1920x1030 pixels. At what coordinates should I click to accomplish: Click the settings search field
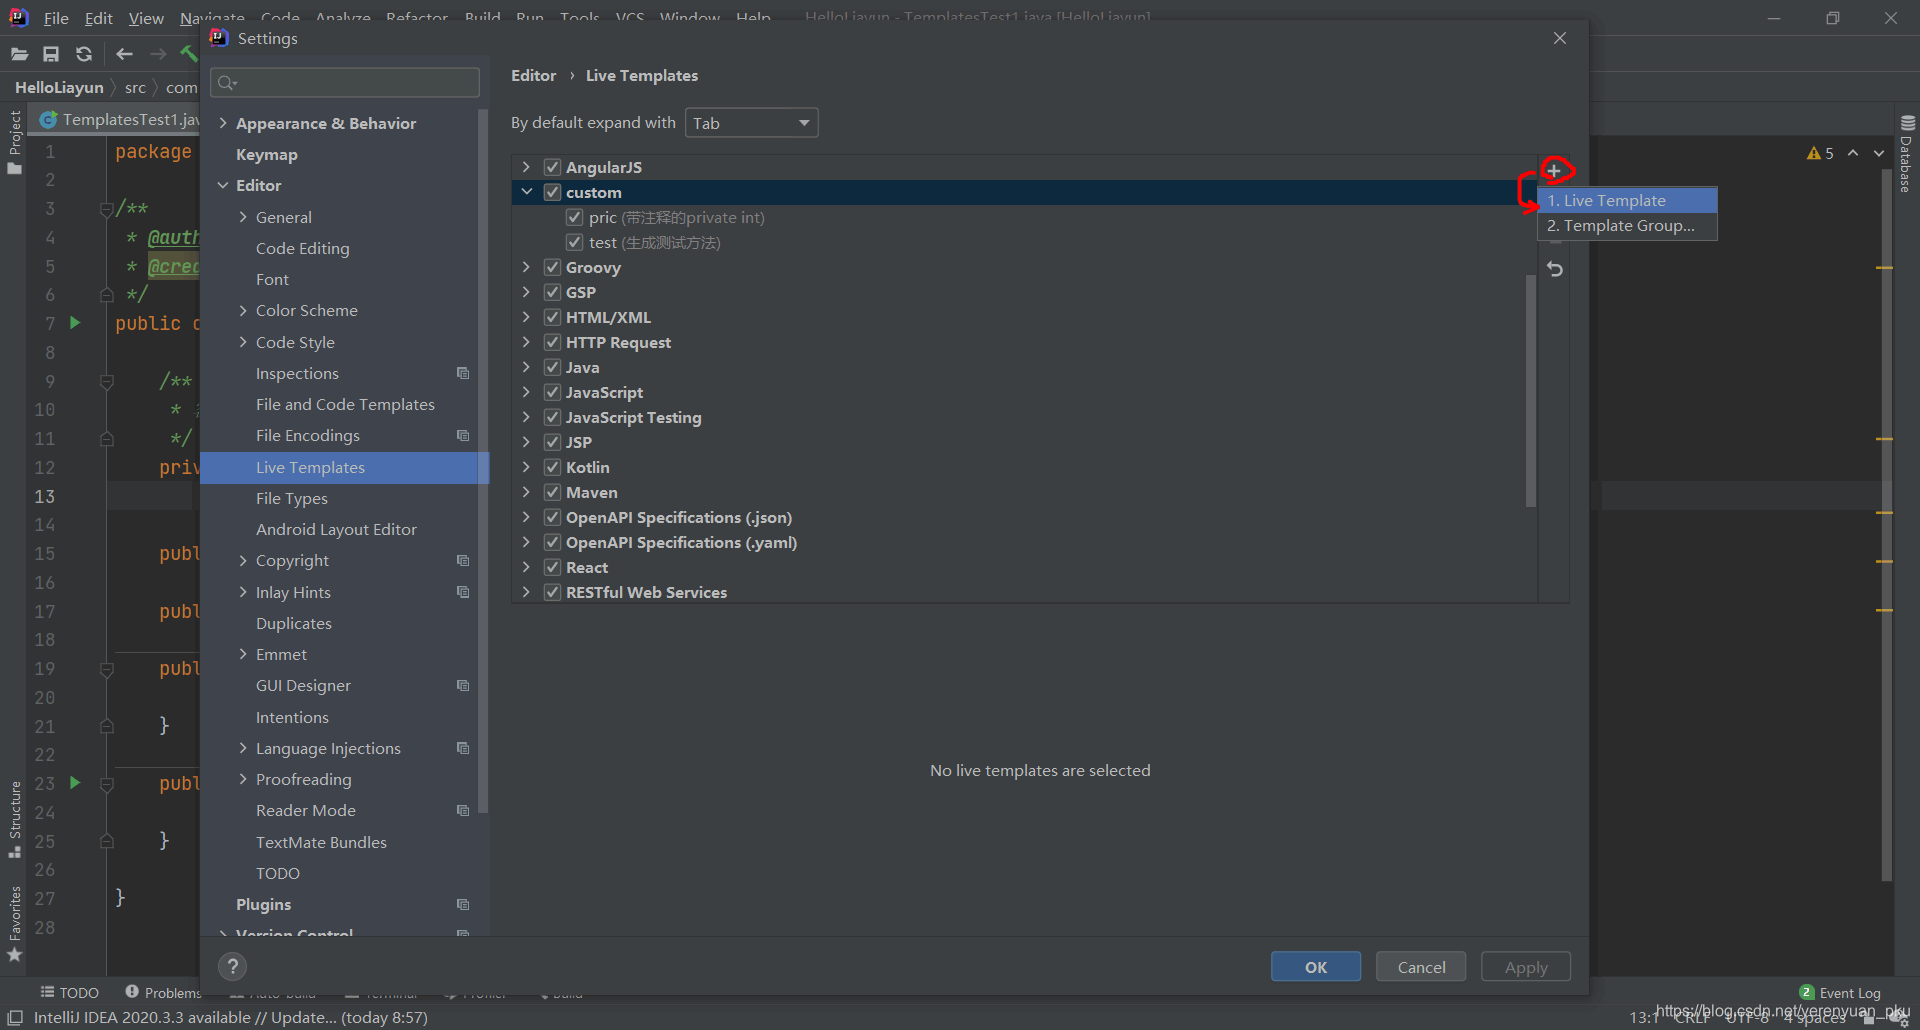[345, 82]
